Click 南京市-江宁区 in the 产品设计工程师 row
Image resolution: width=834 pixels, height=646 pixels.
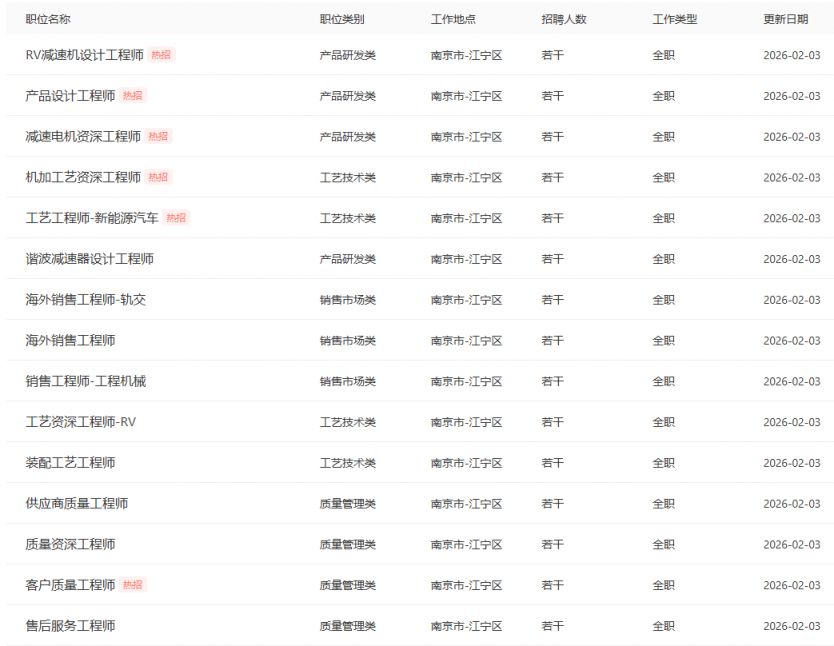[466, 96]
